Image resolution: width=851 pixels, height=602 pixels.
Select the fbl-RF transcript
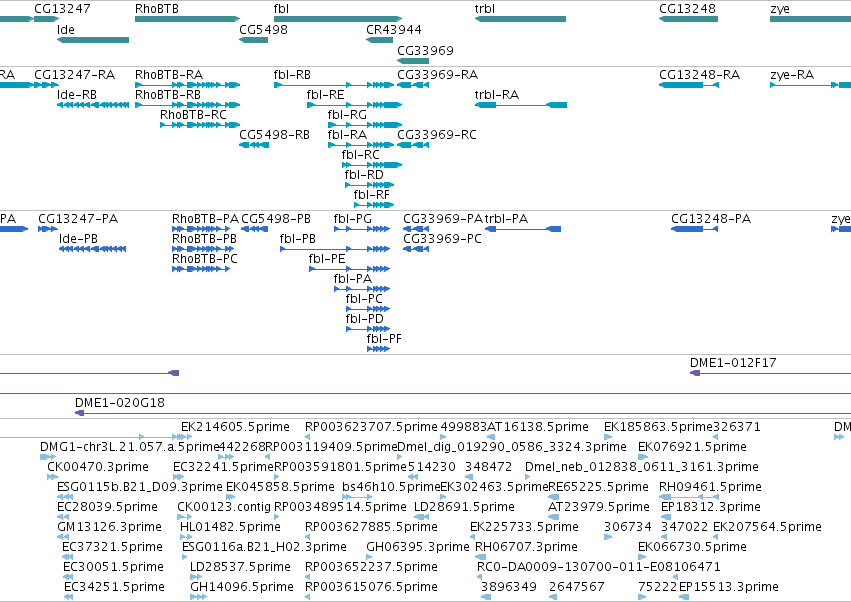[374, 205]
